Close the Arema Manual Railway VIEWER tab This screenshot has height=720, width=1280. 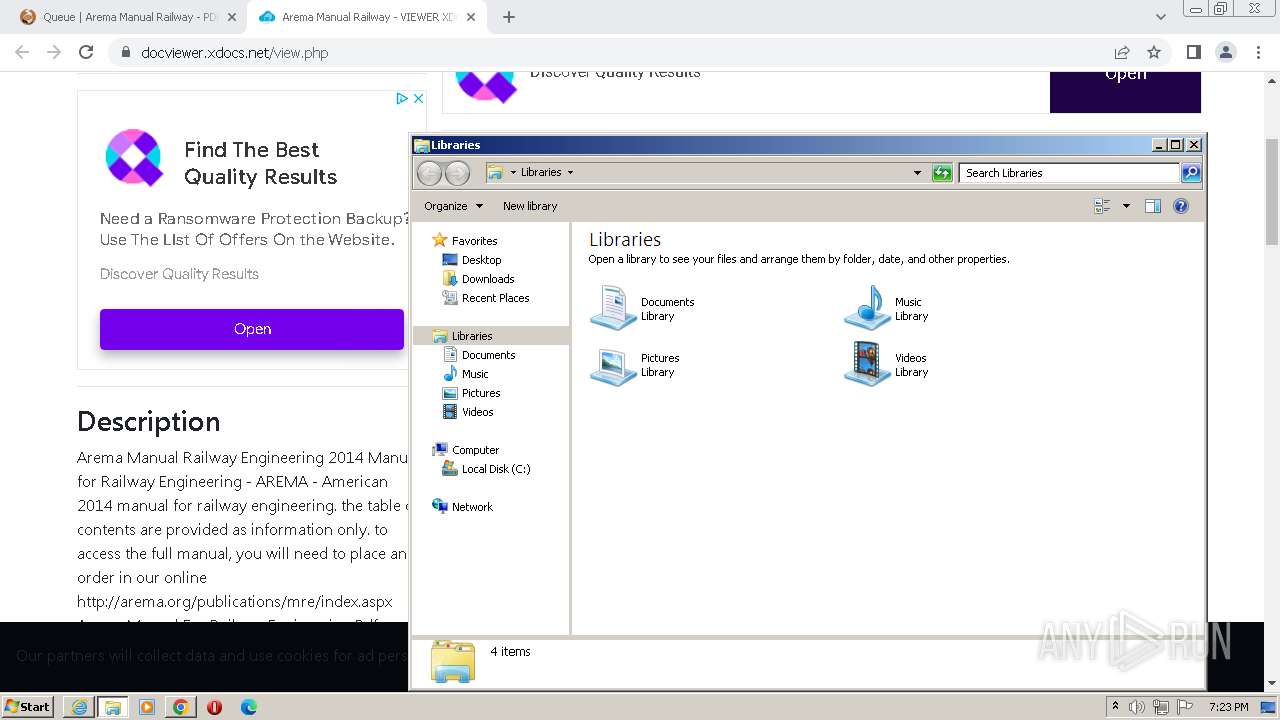[x=469, y=17]
